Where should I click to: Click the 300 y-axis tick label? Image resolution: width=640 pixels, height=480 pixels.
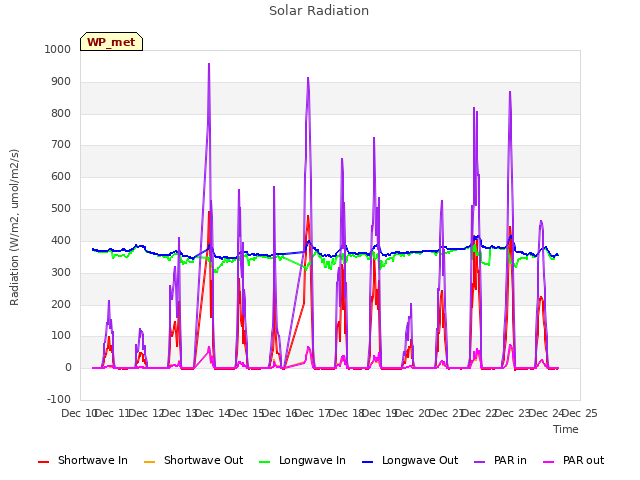tap(60, 272)
